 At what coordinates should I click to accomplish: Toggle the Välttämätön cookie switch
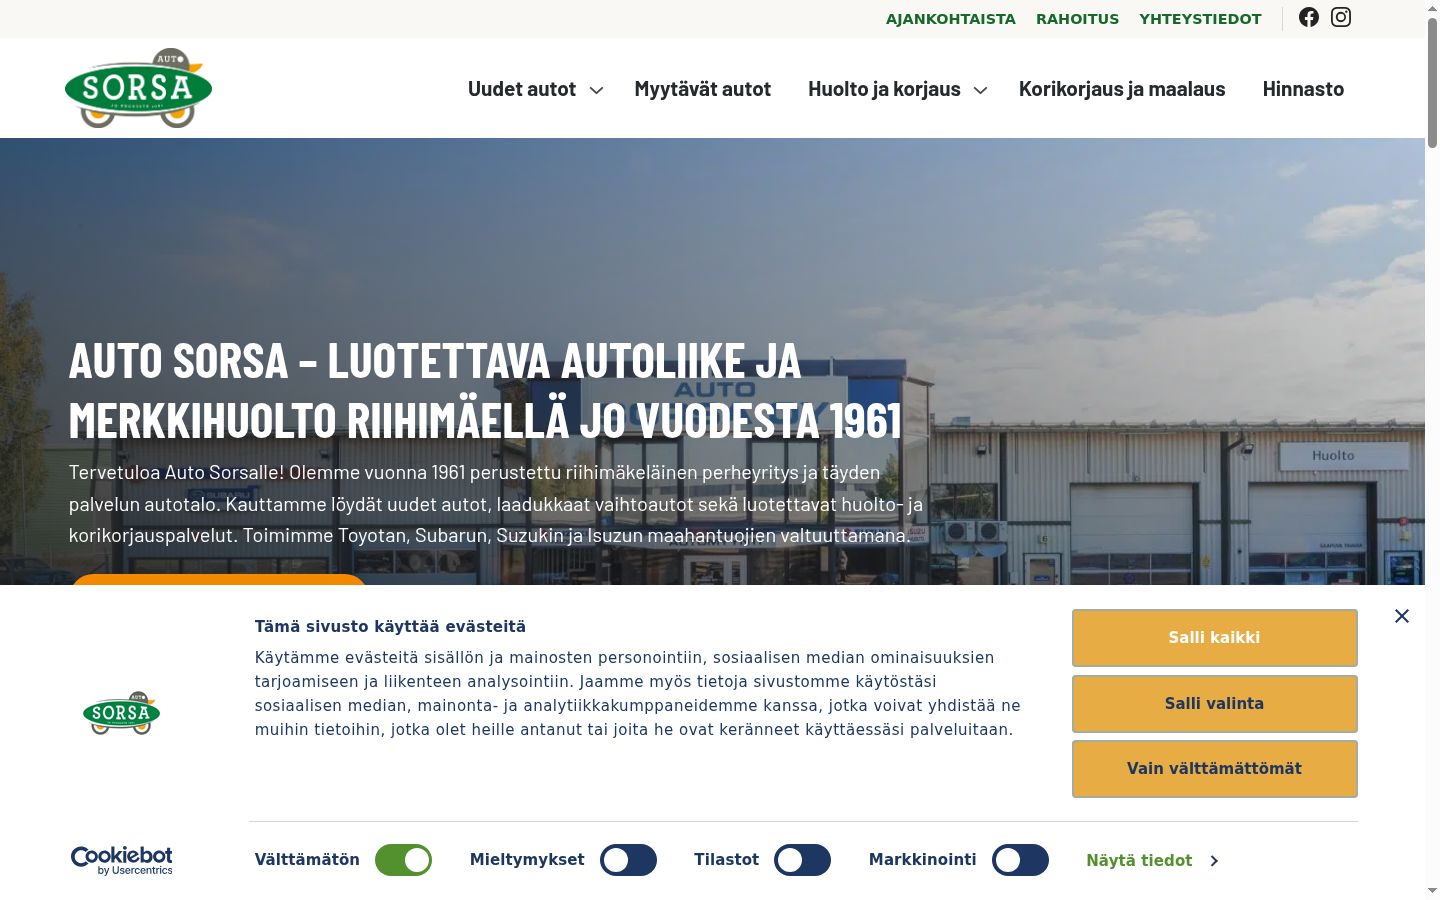(x=403, y=860)
